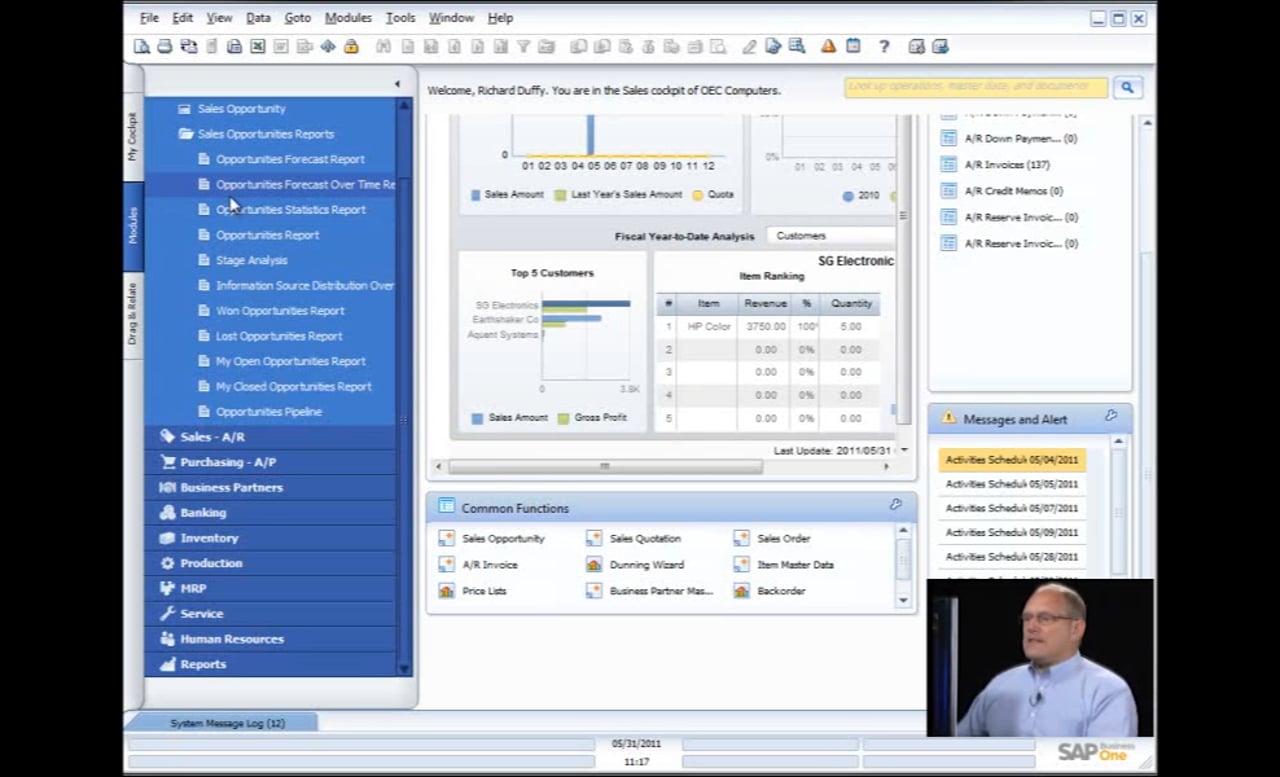Image resolution: width=1280 pixels, height=777 pixels.
Task: Expand the Sales - A/R module
Action: (x=212, y=437)
